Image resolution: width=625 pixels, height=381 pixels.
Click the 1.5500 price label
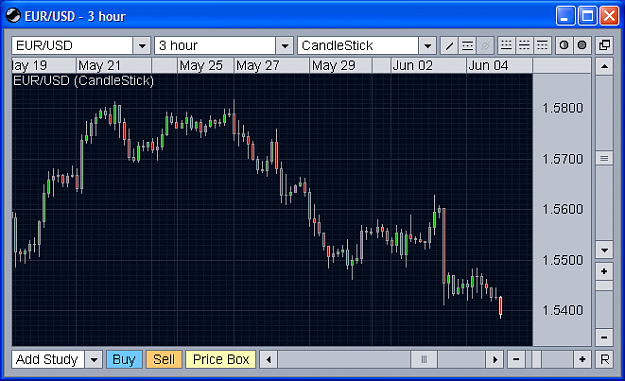point(562,260)
